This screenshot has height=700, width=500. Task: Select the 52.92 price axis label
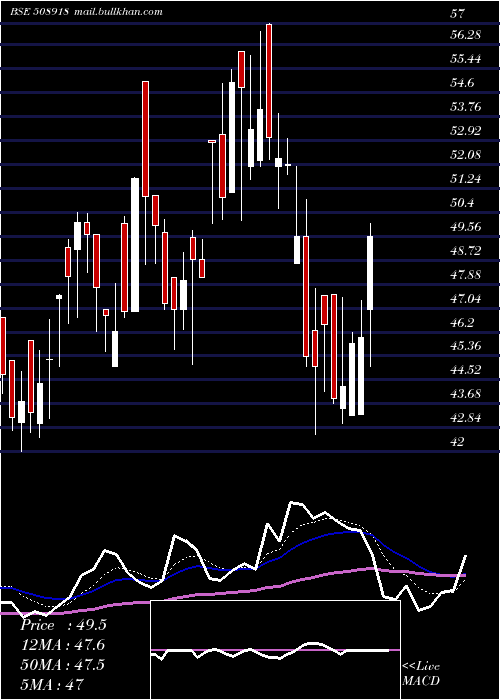coord(466,131)
